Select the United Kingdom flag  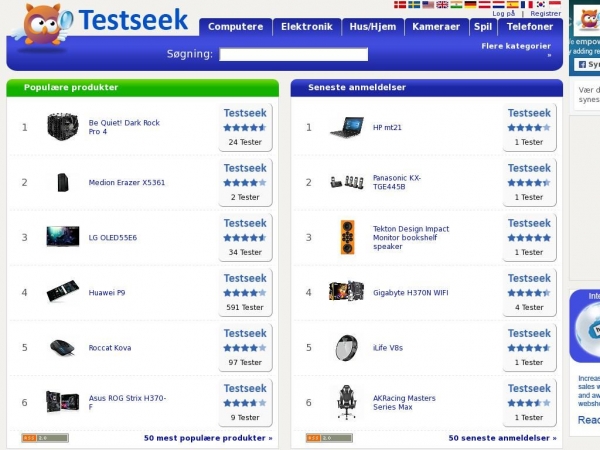(x=442, y=5)
